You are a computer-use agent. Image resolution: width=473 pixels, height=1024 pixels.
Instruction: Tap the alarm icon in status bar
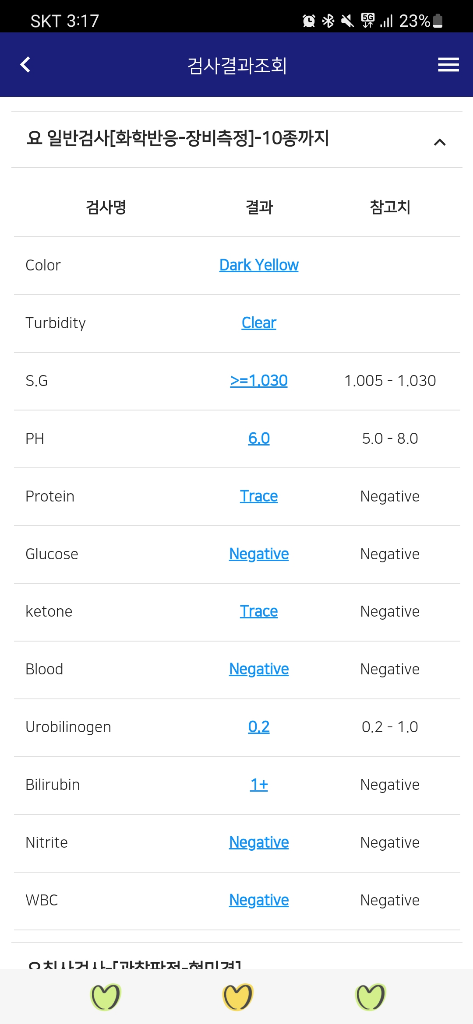(x=309, y=21)
